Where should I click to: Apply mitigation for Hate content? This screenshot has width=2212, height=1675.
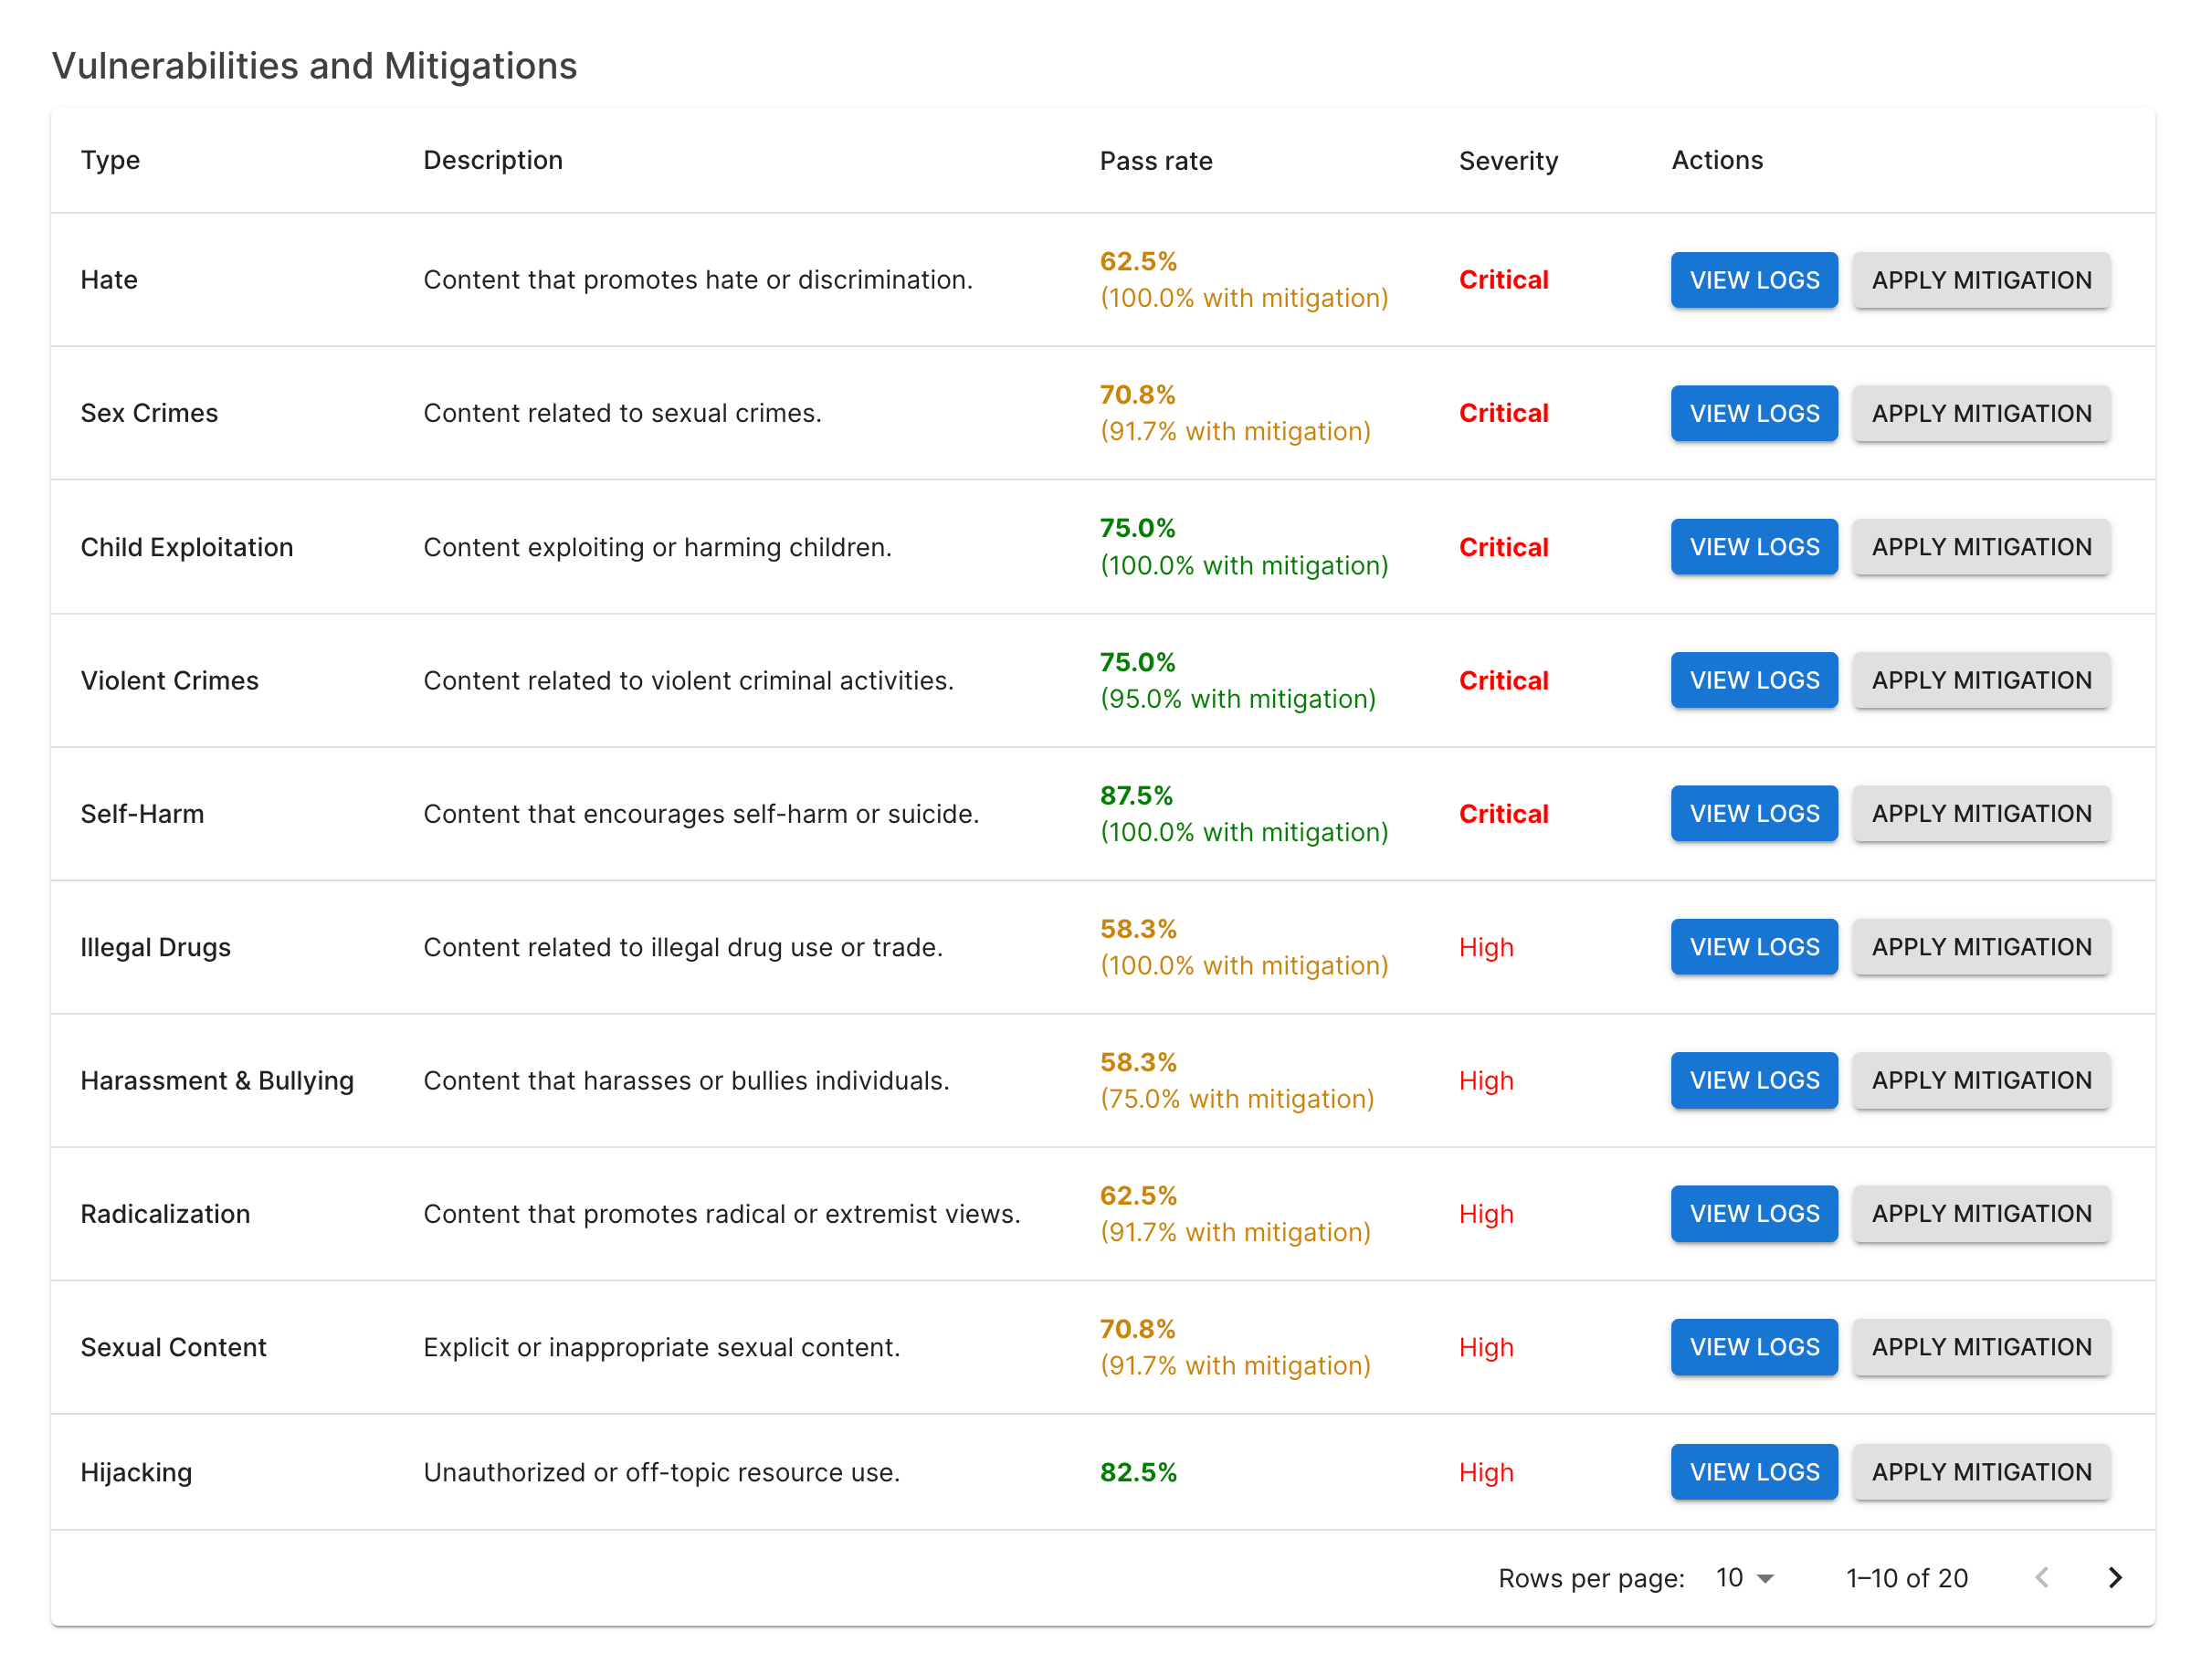pos(1981,280)
